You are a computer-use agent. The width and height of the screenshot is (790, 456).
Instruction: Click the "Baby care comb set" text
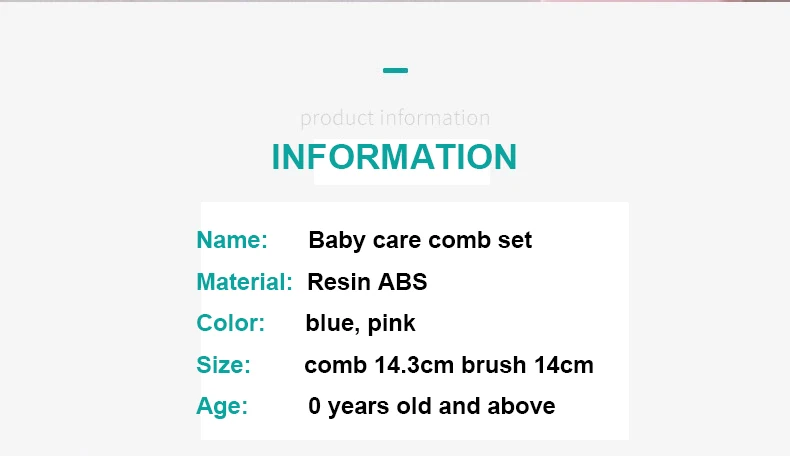tap(420, 240)
